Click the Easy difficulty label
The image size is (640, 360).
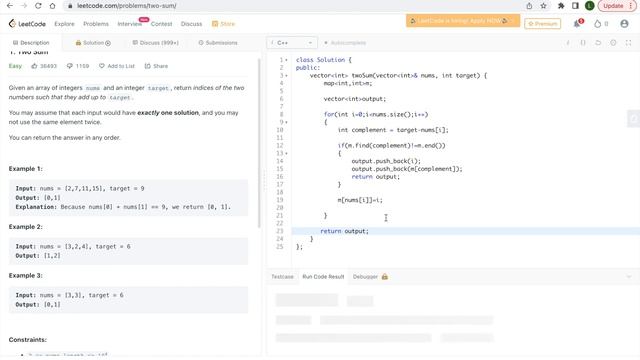[x=15, y=66]
